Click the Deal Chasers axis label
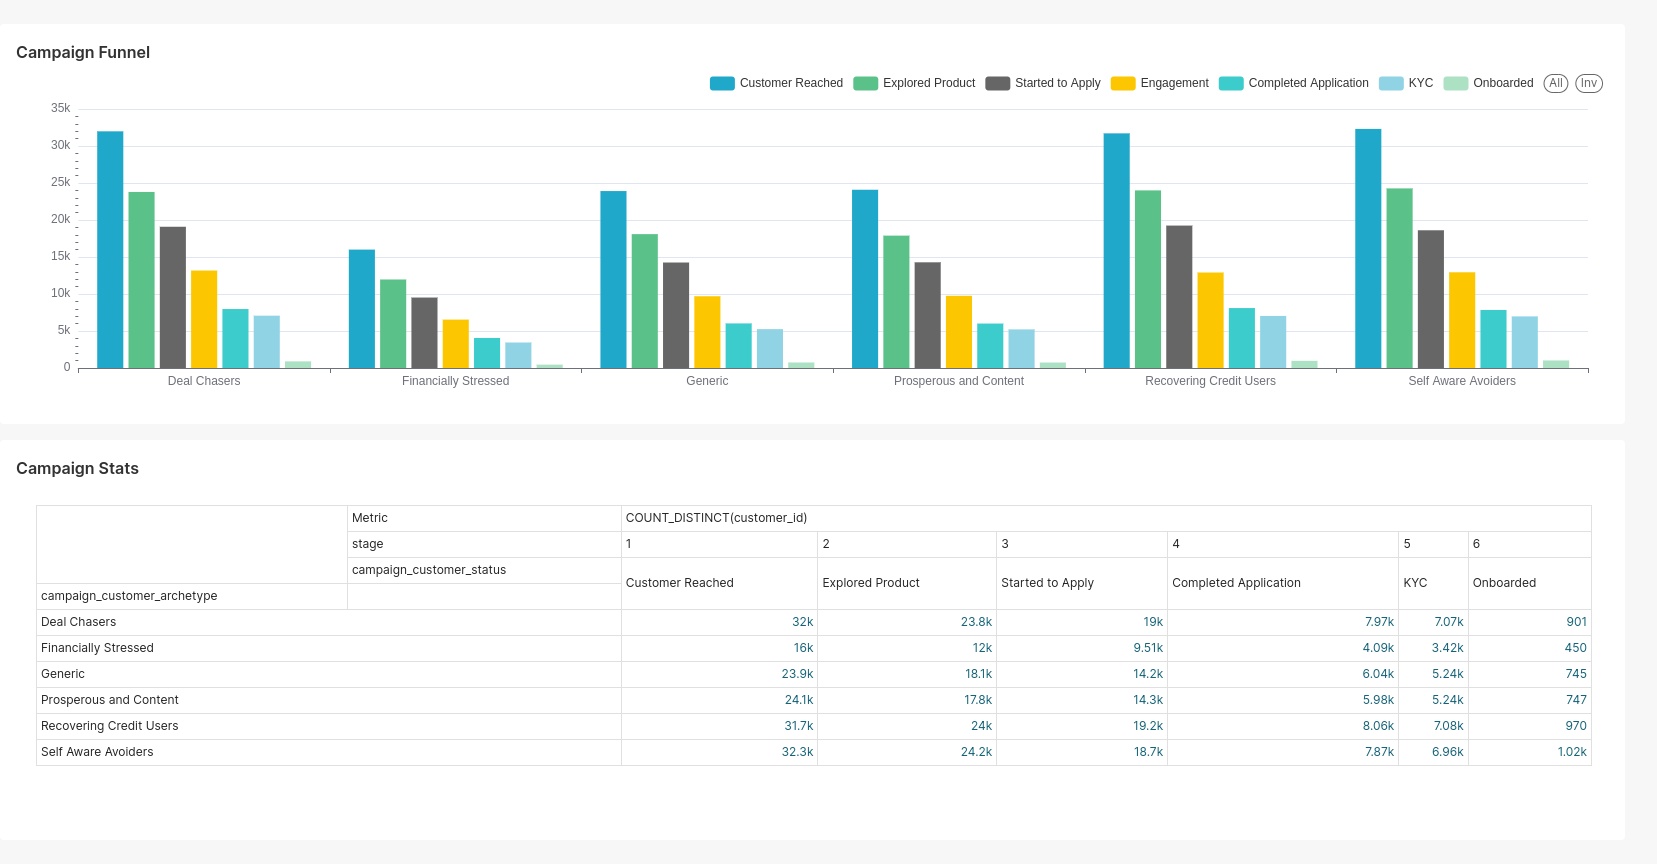1657x864 pixels. point(204,381)
